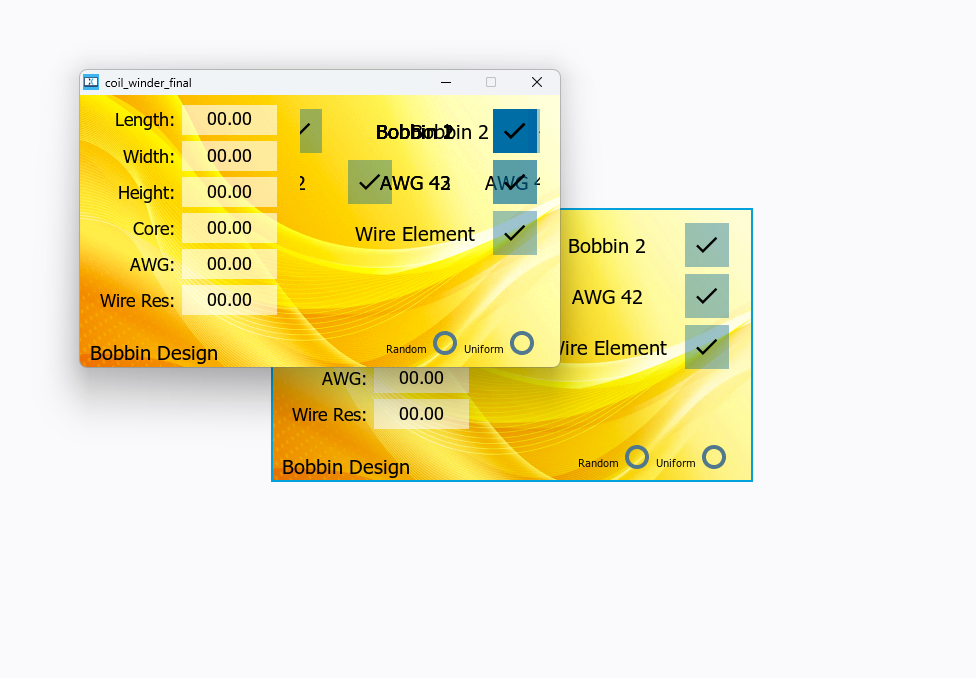Click the "Length:" label in coil_winder_final
The height and width of the screenshot is (678, 976).
pyautogui.click(x=144, y=120)
